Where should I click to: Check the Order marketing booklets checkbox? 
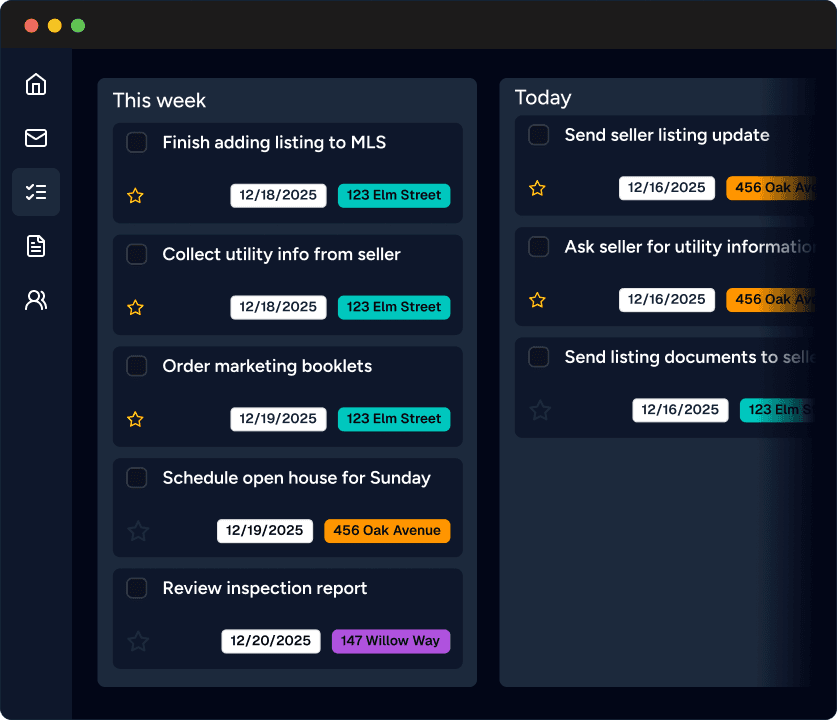(137, 366)
